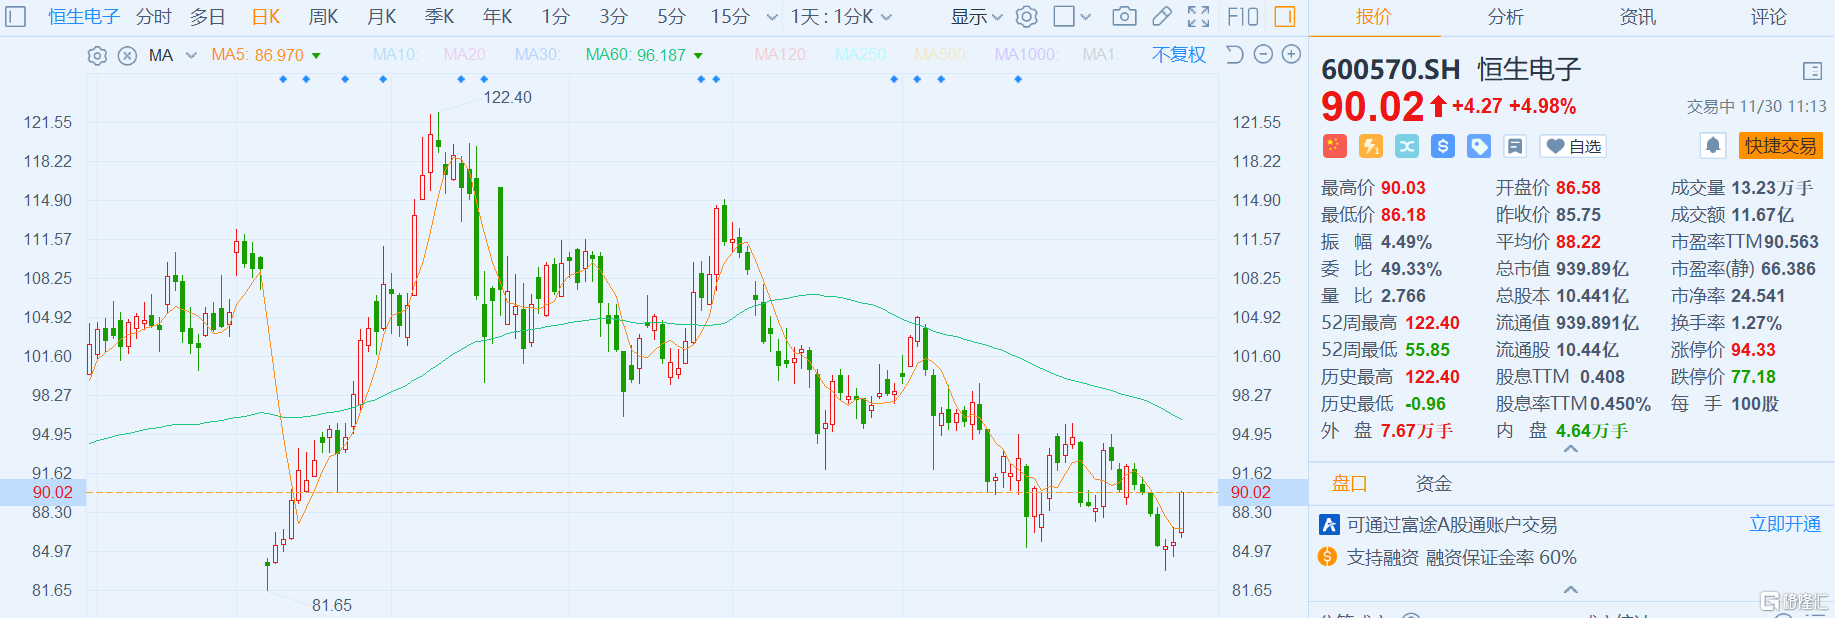Expand more timeframes arrow after 15分
The image size is (1835, 618).
pyautogui.click(x=772, y=18)
